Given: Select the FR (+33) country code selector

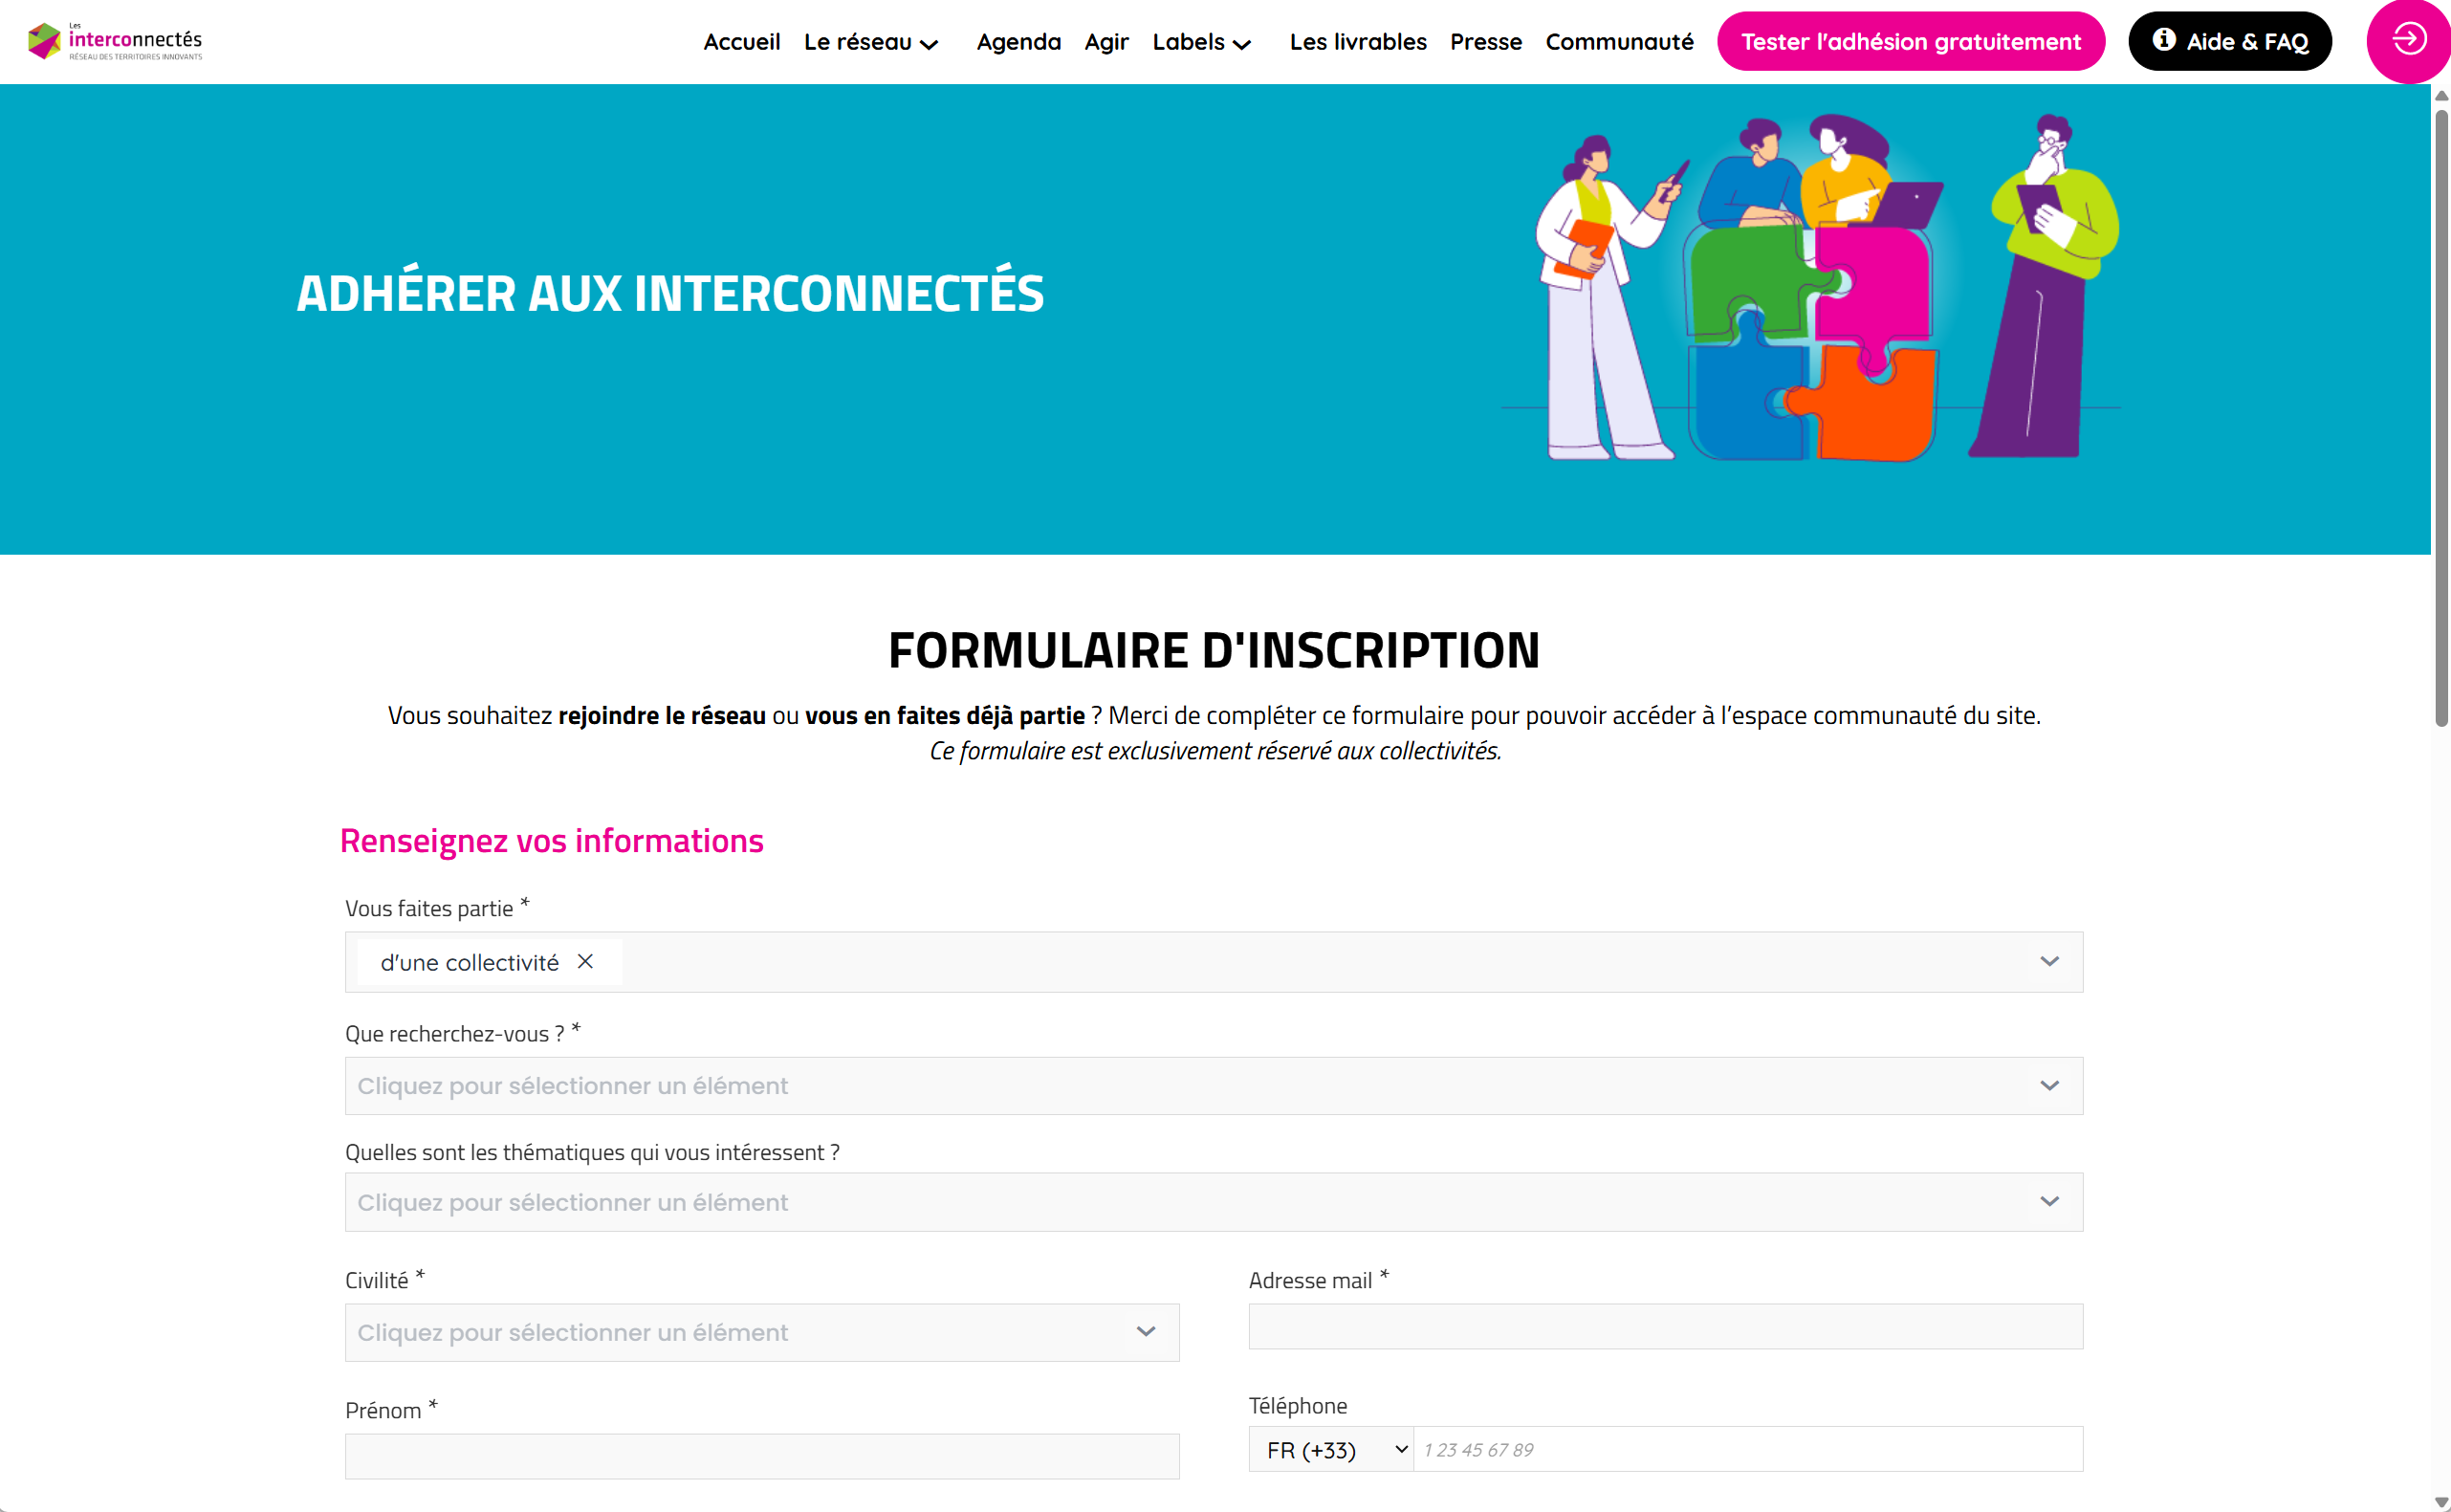Looking at the screenshot, I should [1331, 1450].
